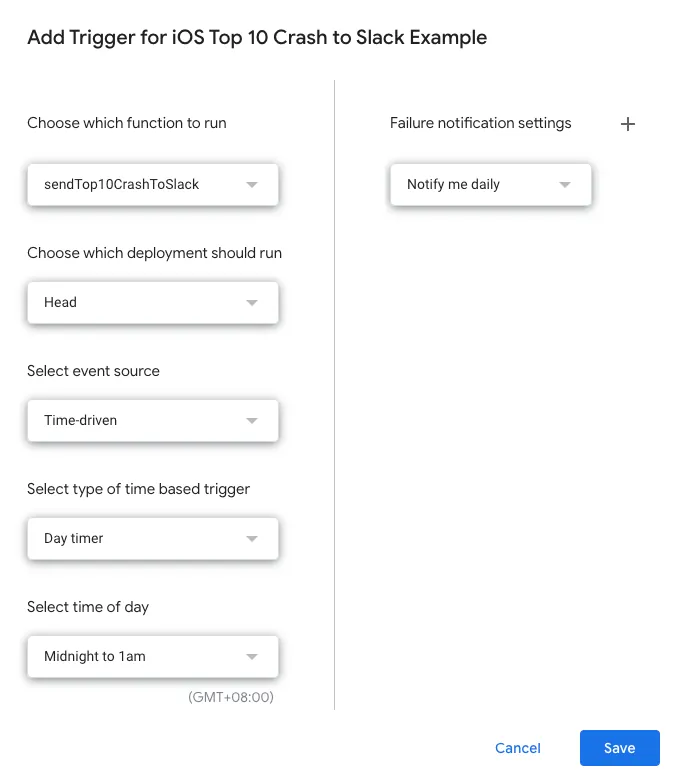The height and width of the screenshot is (784, 677).
Task: Click the Select time of day label
Action: pyautogui.click(x=88, y=607)
